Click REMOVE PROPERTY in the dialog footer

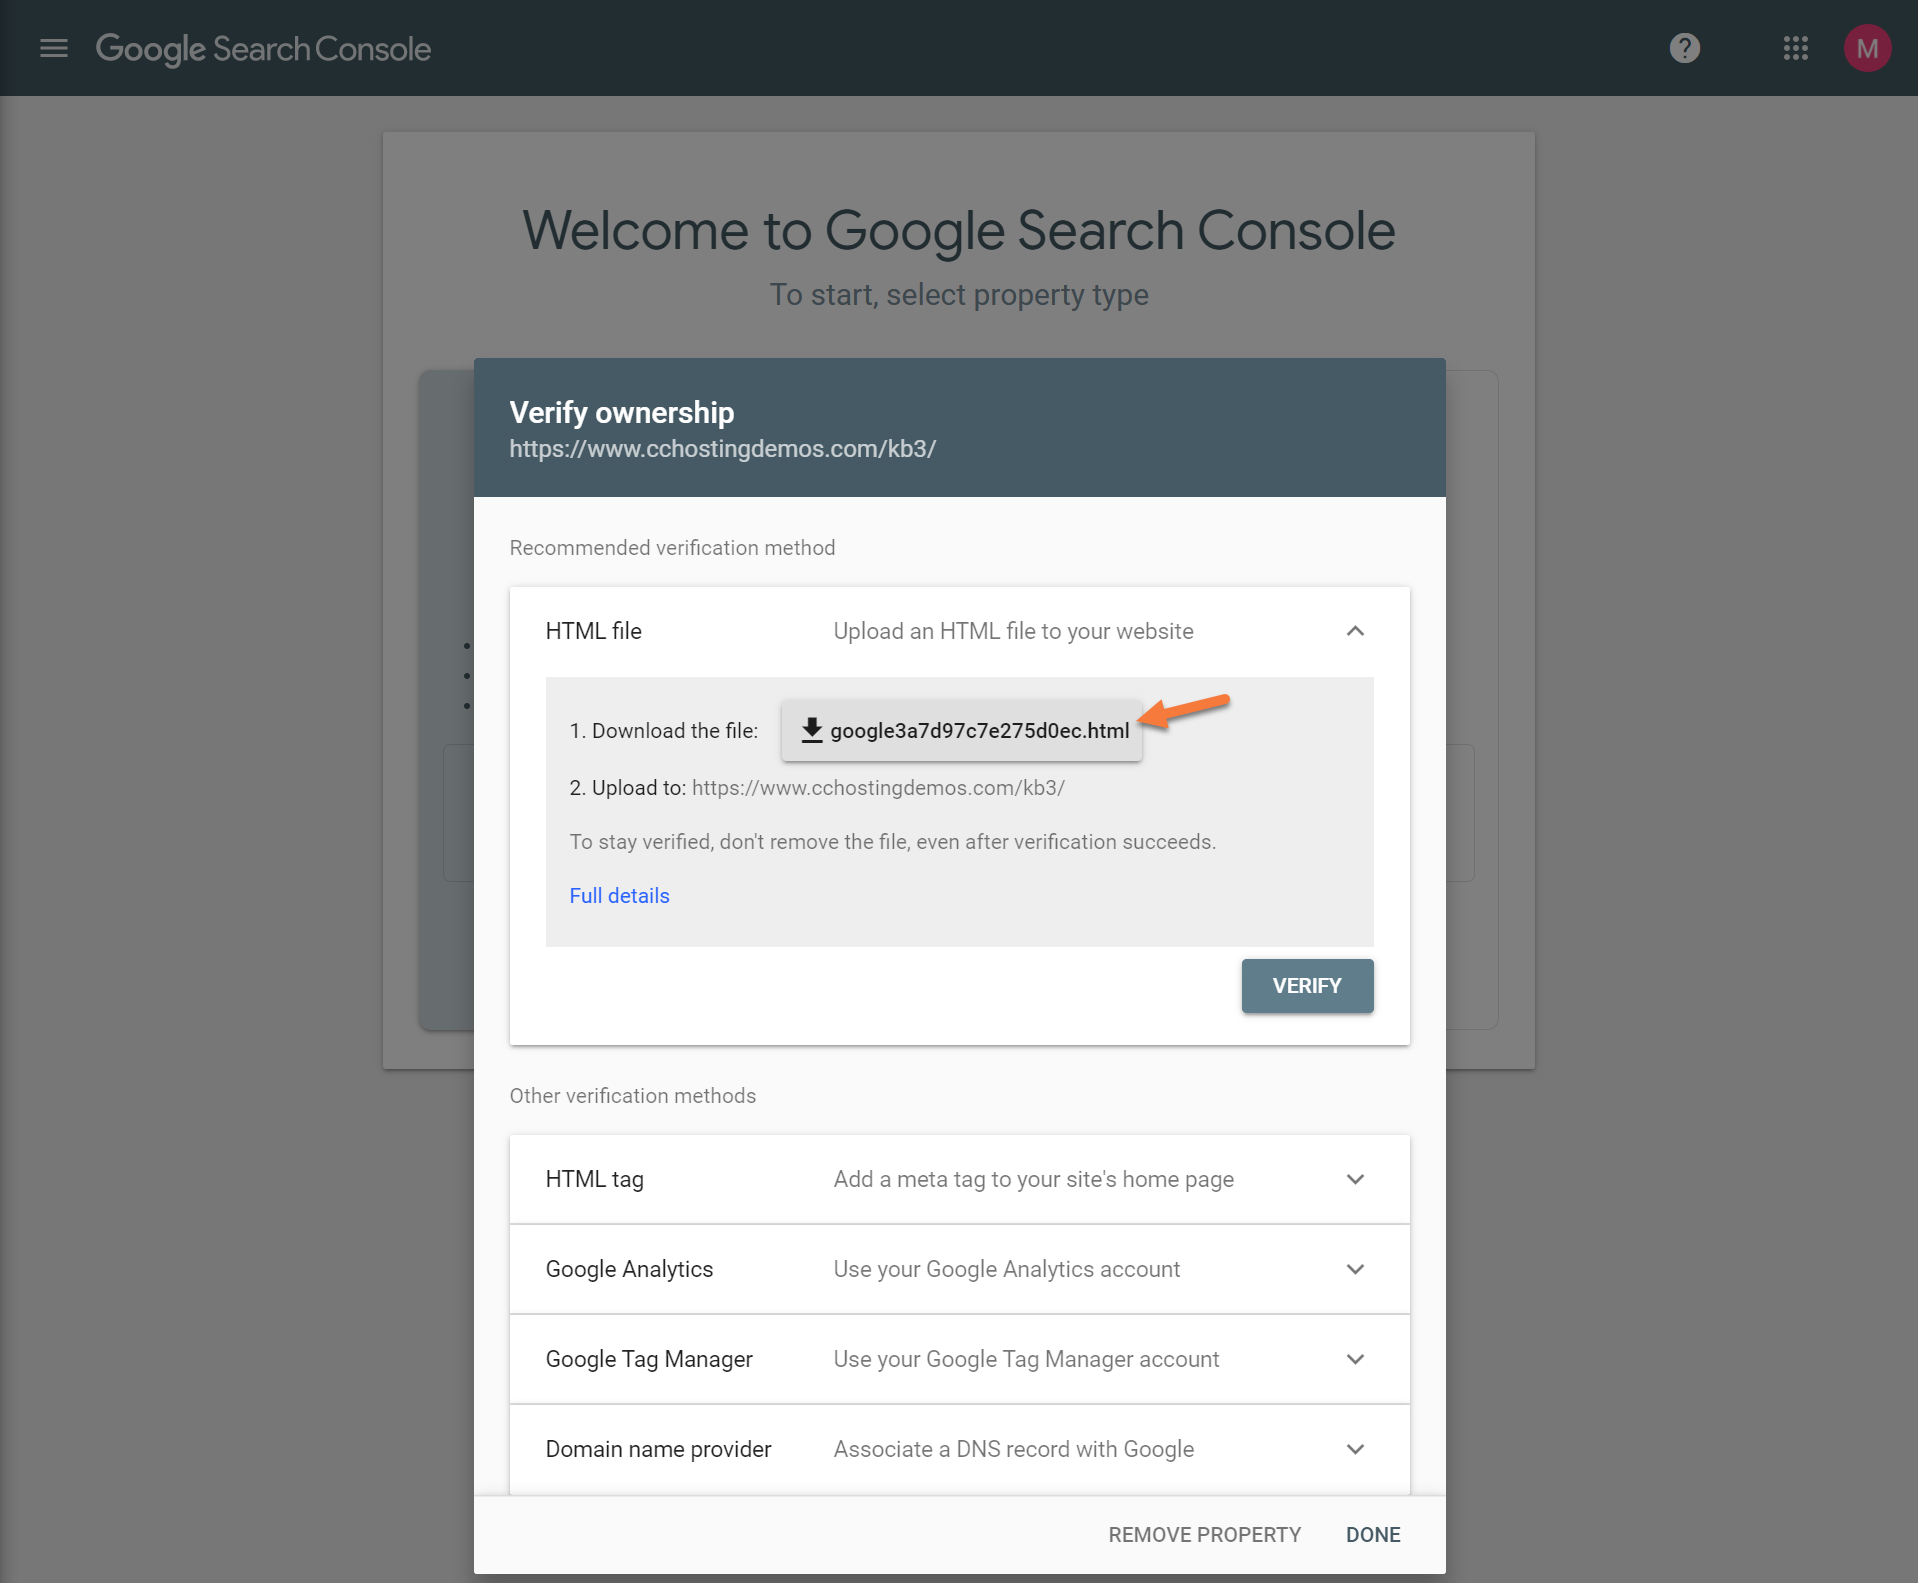tap(1204, 1534)
